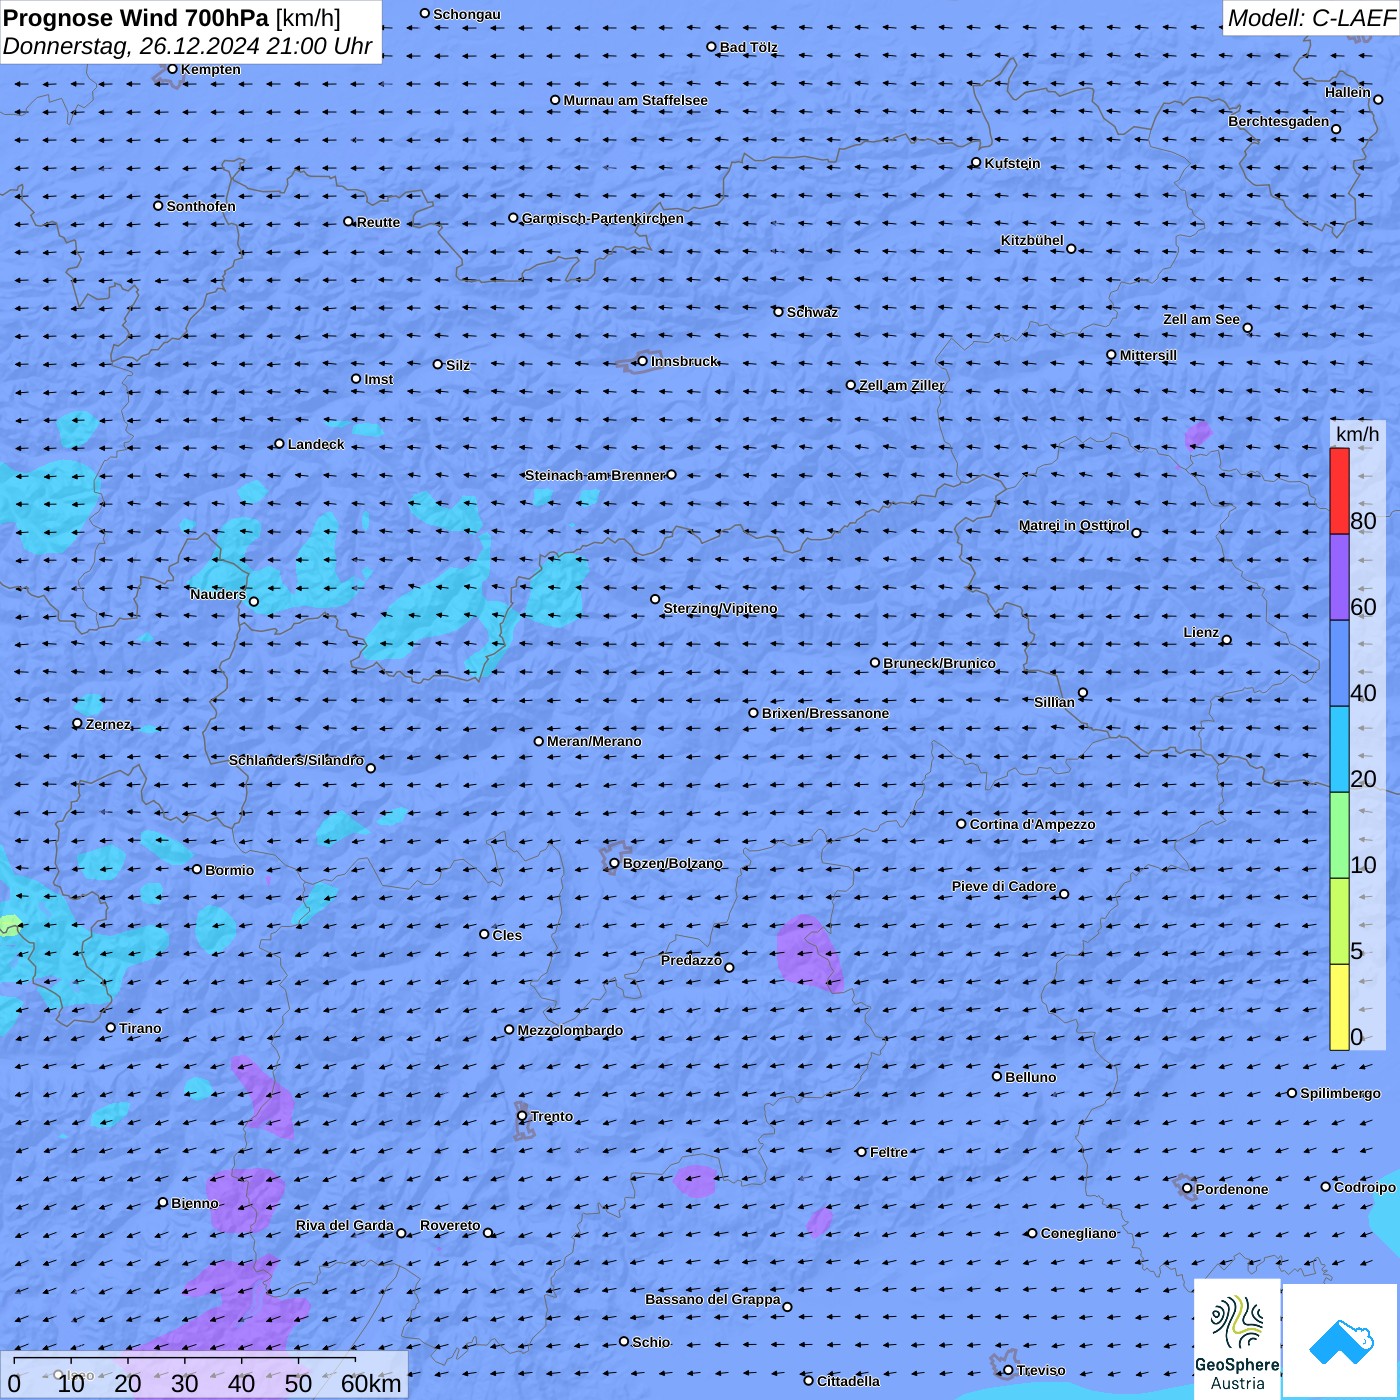The image size is (1400, 1400).
Task: Select the Landeck marker circle
Action: 279,444
